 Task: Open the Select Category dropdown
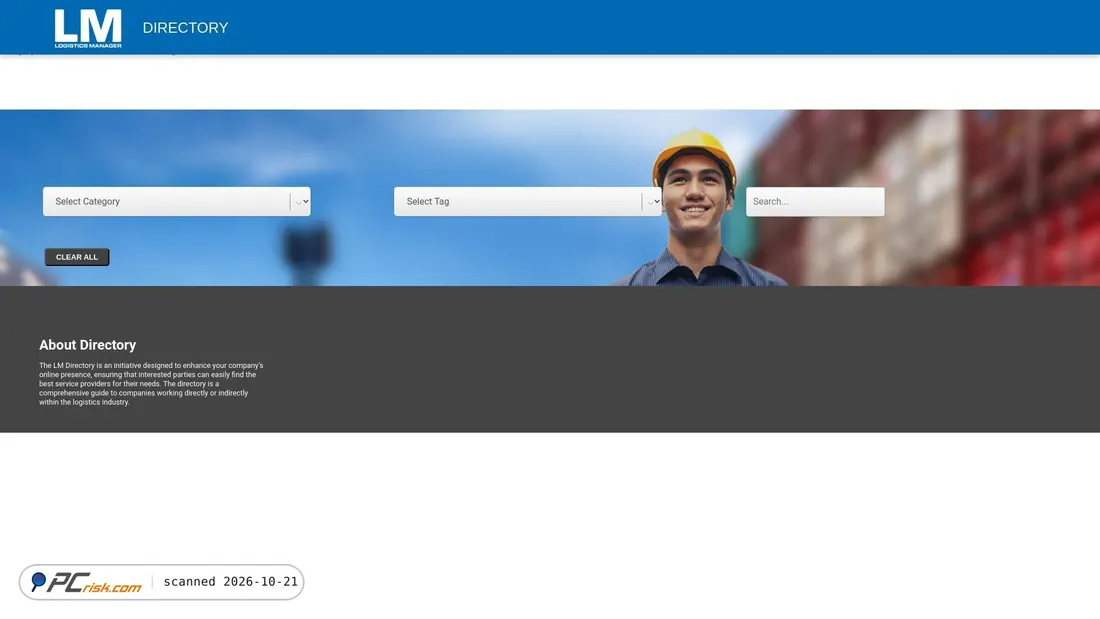pyautogui.click(x=177, y=201)
